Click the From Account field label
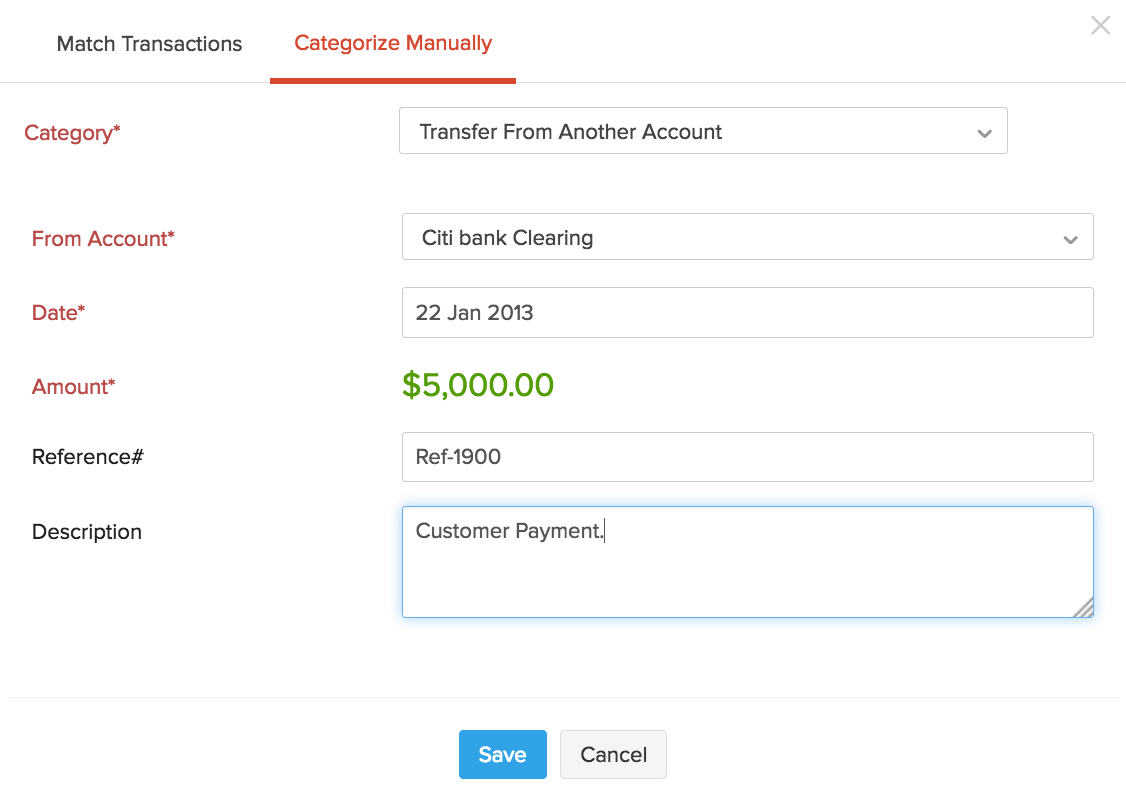Screen dimensions: 1126x798 103,239
